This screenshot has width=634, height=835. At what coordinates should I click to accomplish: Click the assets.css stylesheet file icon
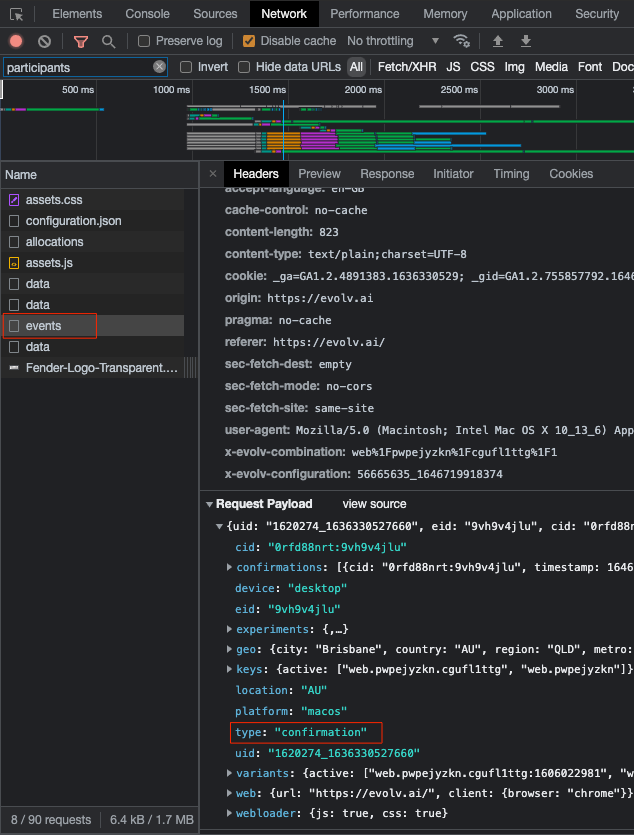coord(14,200)
